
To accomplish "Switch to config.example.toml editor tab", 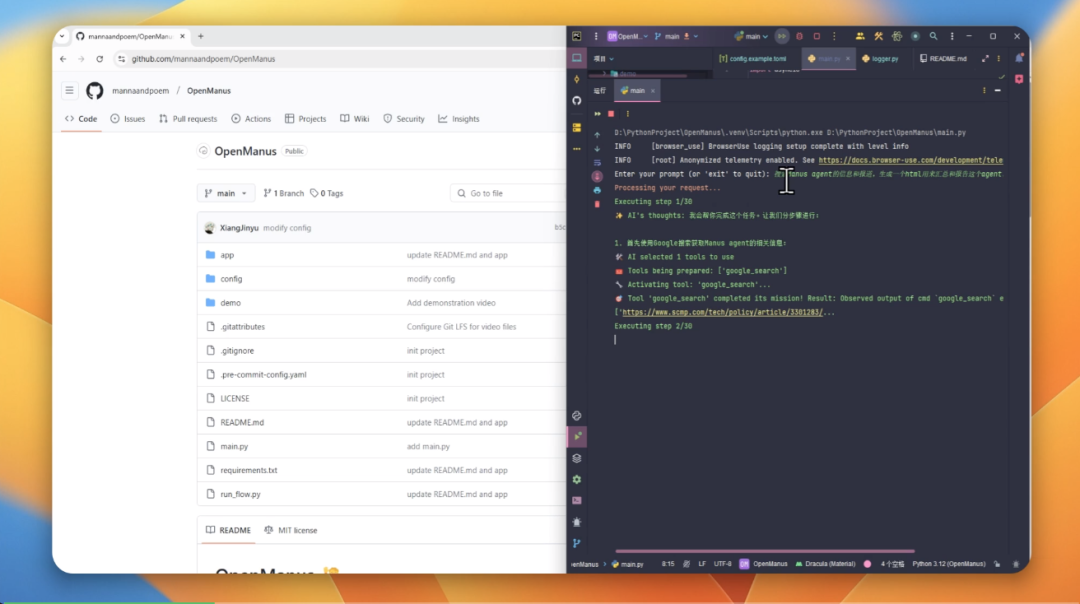I will point(753,59).
